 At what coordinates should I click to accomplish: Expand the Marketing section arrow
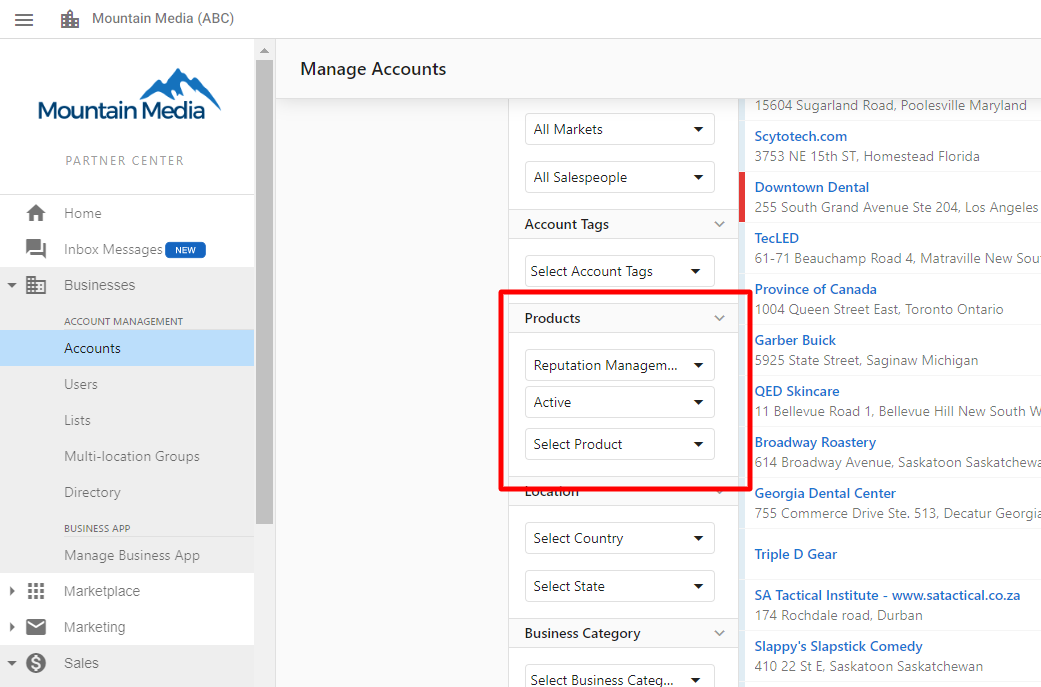(x=11, y=627)
